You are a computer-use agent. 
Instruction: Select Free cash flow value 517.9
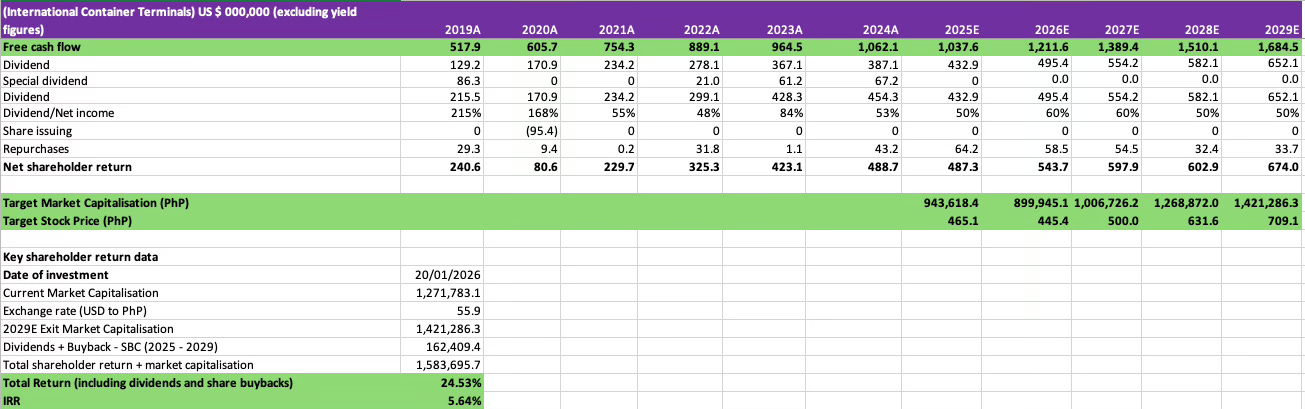pyautogui.click(x=467, y=46)
